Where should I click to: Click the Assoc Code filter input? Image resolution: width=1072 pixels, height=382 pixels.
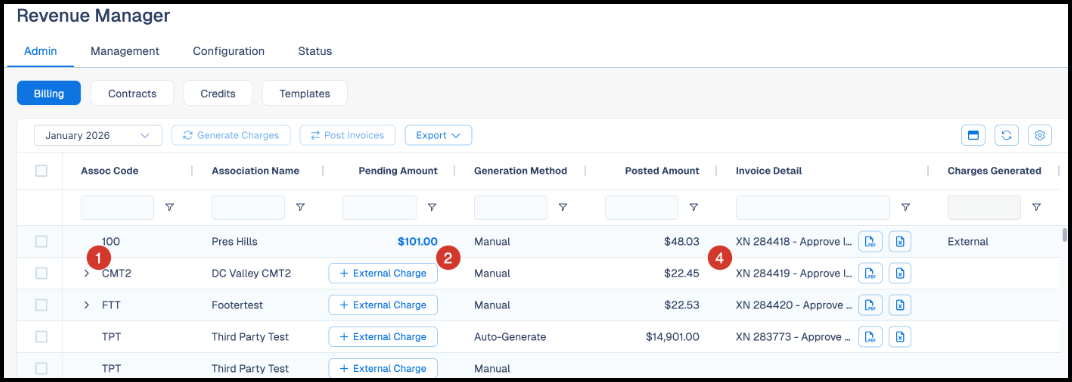point(118,207)
